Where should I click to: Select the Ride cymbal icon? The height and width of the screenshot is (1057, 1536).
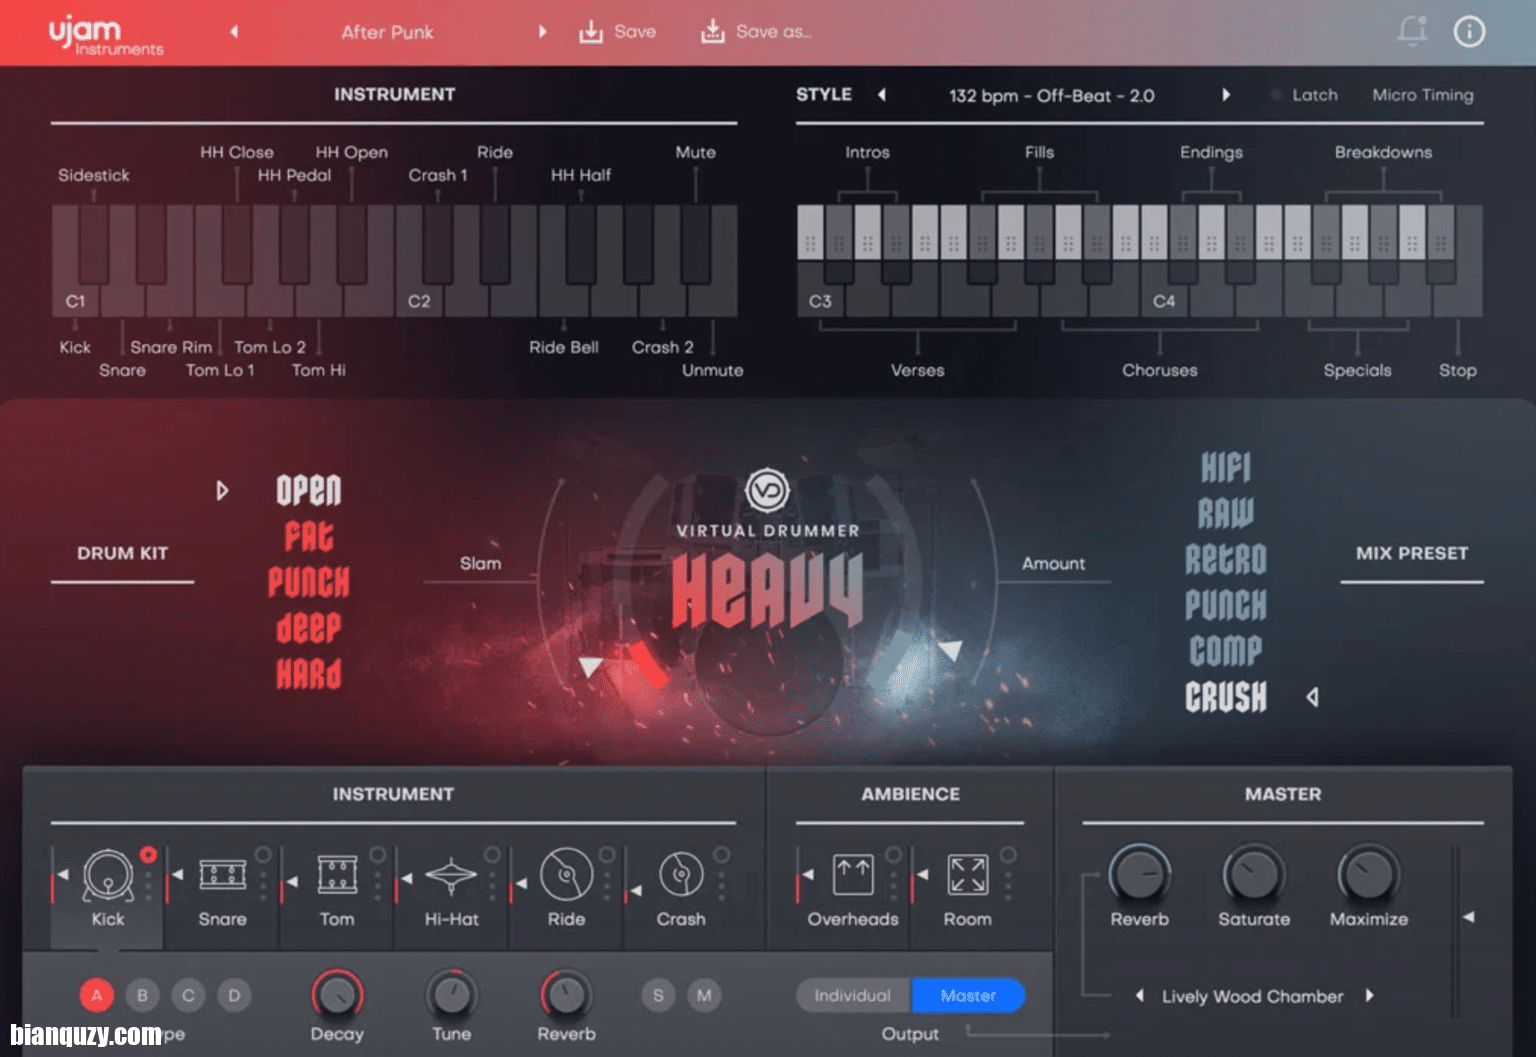[566, 875]
